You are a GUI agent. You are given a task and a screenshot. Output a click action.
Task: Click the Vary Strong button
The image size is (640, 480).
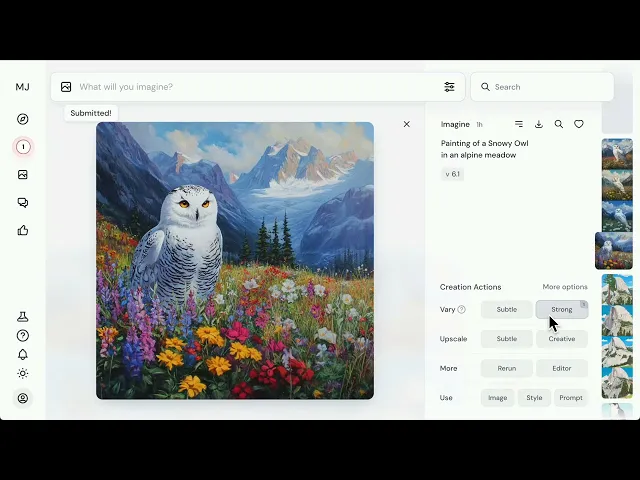(562, 309)
